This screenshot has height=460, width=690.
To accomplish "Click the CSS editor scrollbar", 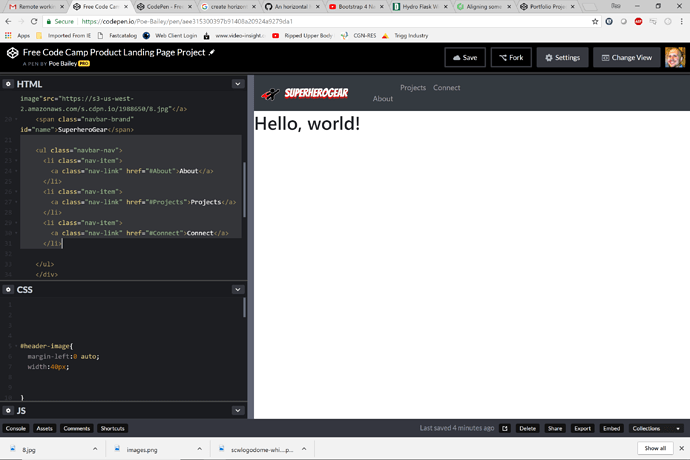I will (244, 307).
